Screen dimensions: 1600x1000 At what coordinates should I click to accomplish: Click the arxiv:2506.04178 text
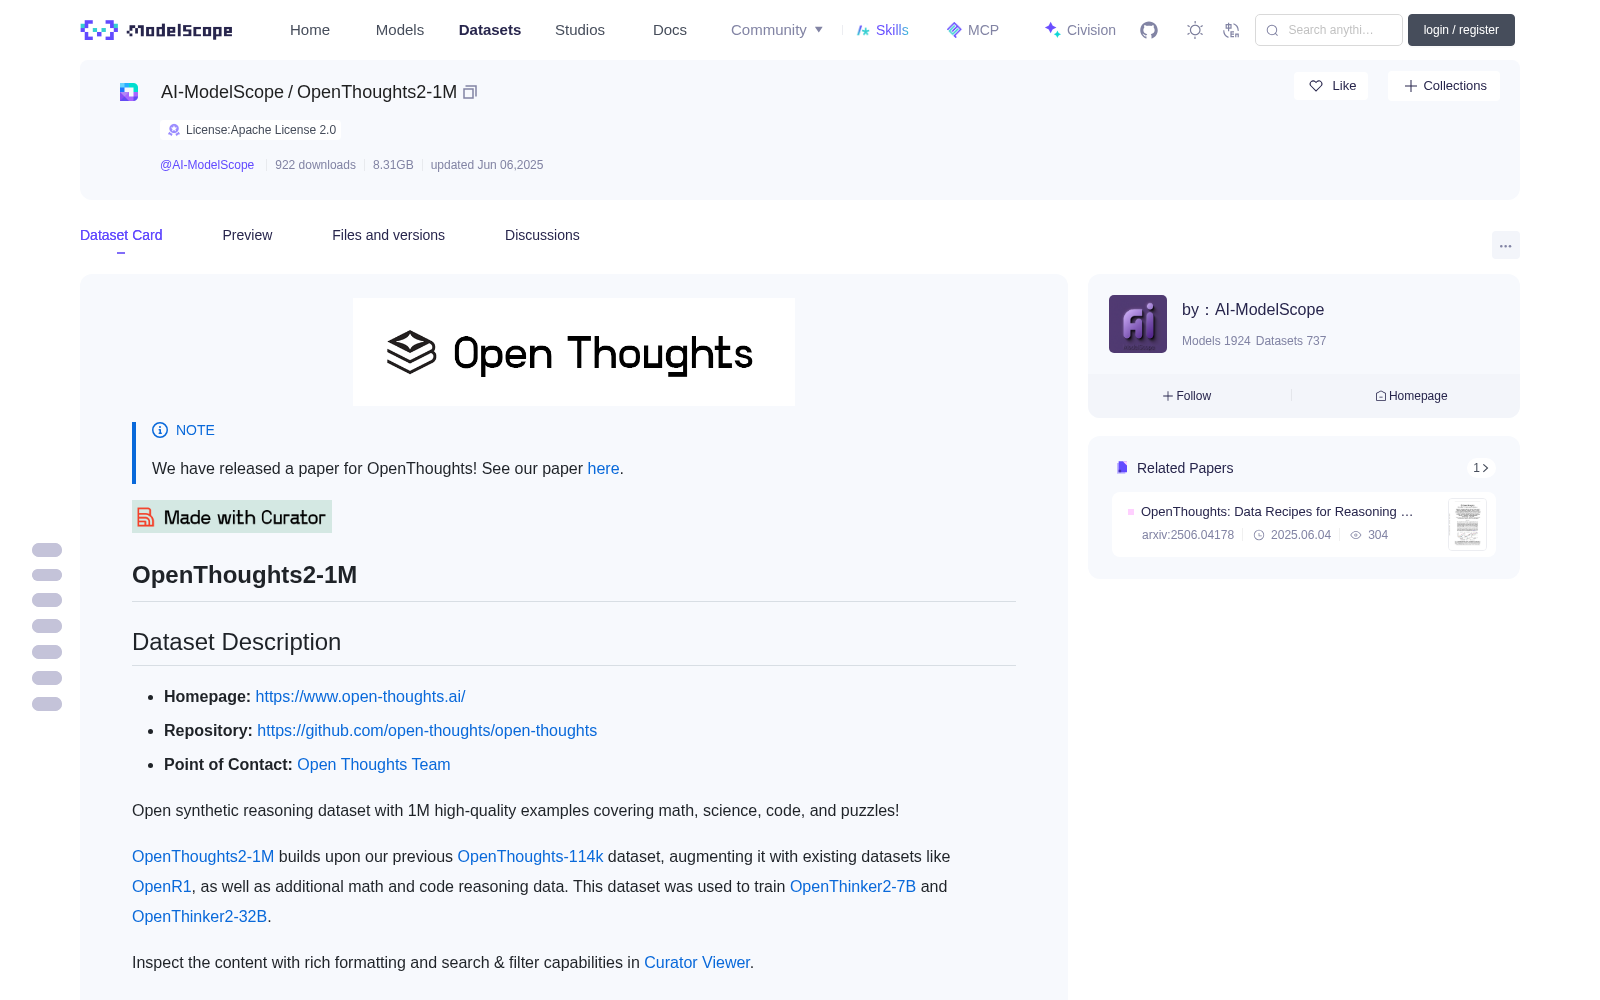[x=1188, y=535]
